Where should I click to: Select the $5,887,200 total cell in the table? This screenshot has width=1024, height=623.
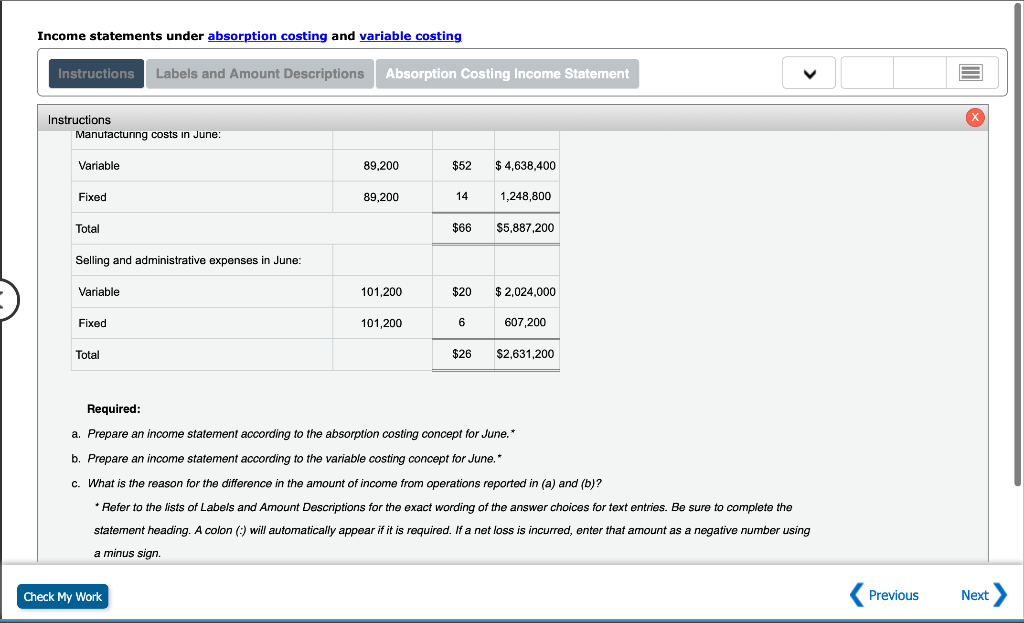524,228
